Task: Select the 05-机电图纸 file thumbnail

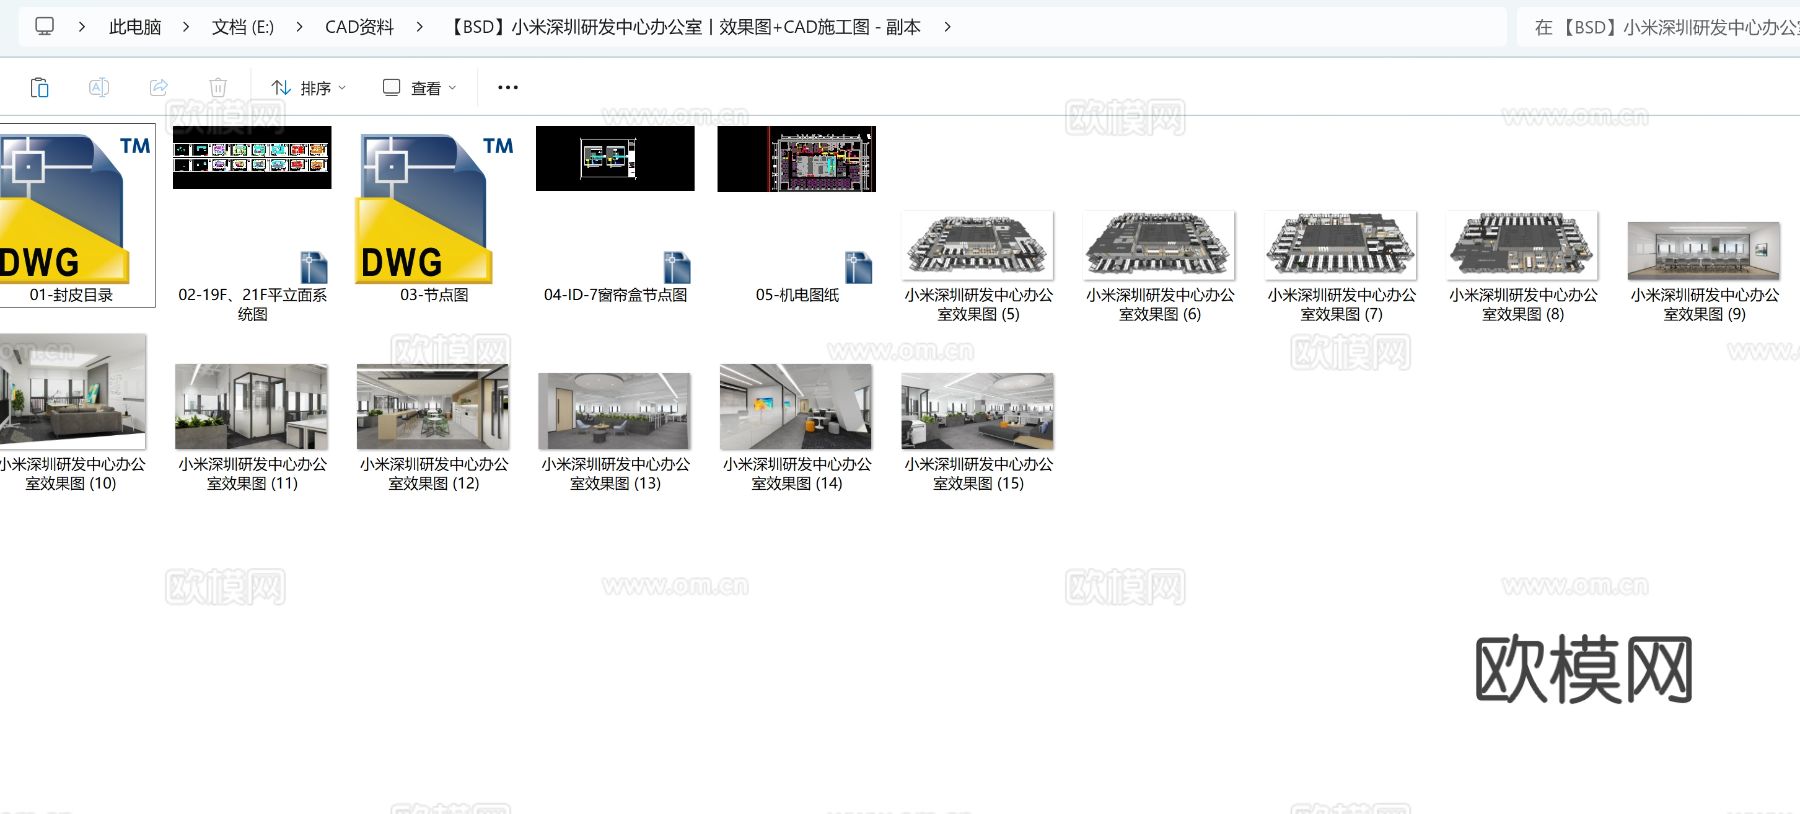Action: tap(797, 159)
